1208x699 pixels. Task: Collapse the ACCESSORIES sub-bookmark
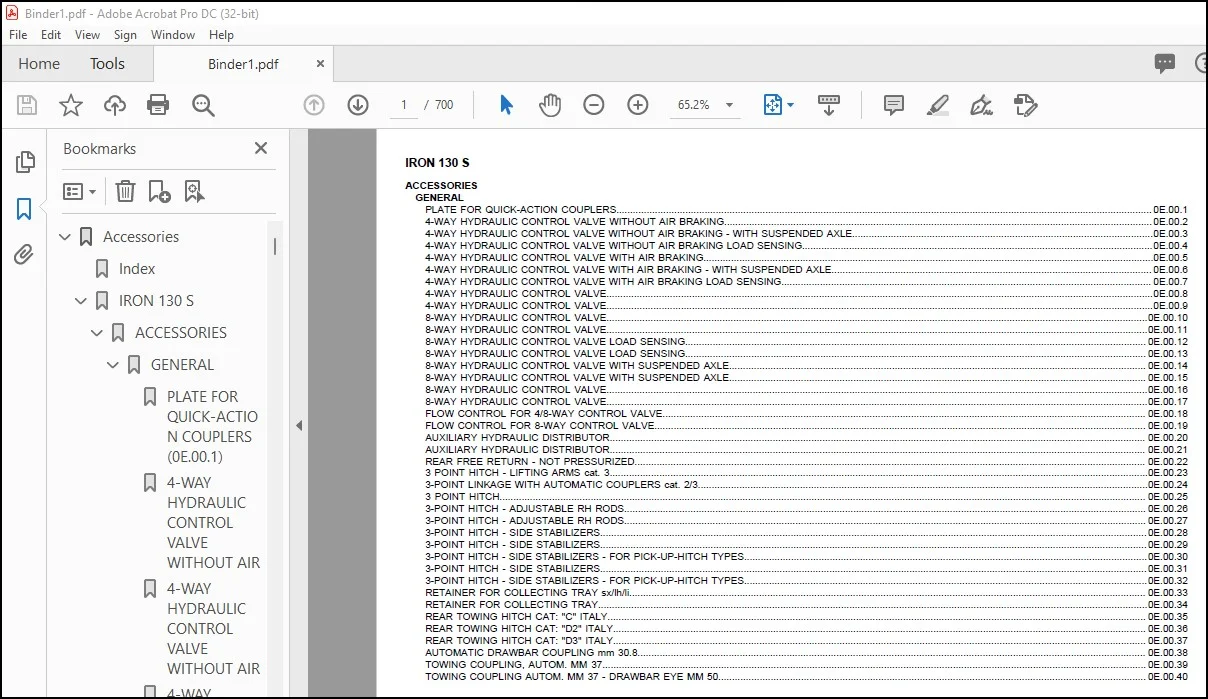pyautogui.click(x=97, y=333)
